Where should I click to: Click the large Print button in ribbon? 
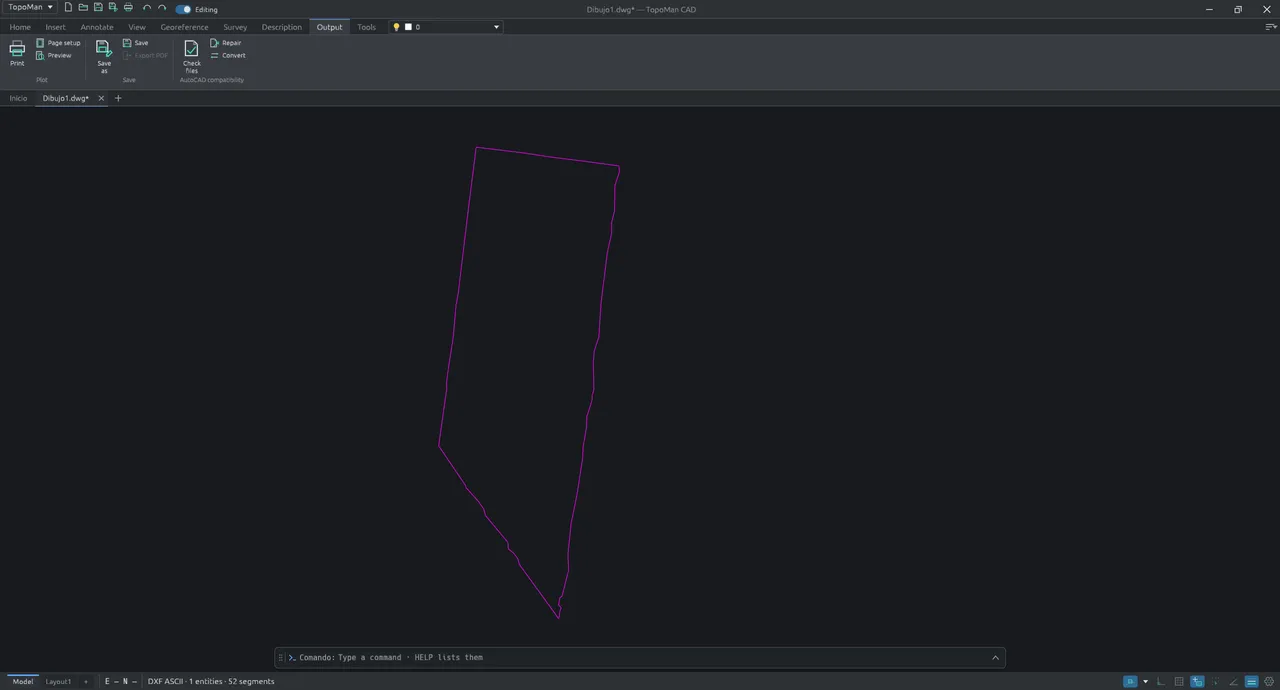click(17, 53)
